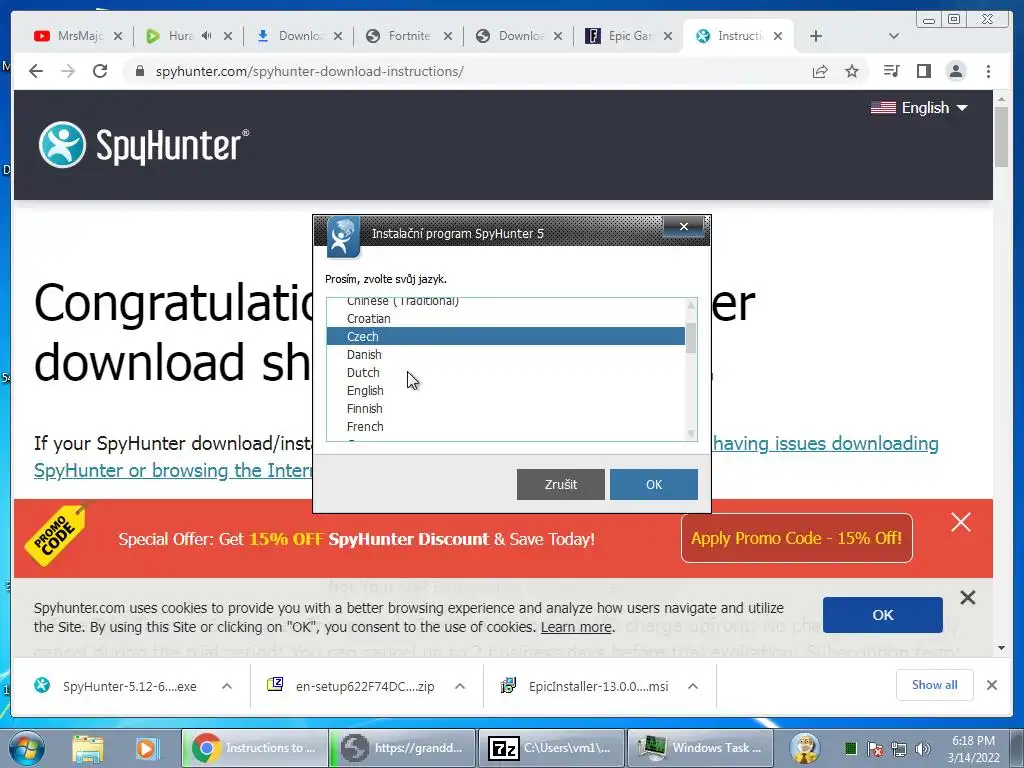
Task: Toggle the Chrome side panel icon
Action: pos(923,71)
